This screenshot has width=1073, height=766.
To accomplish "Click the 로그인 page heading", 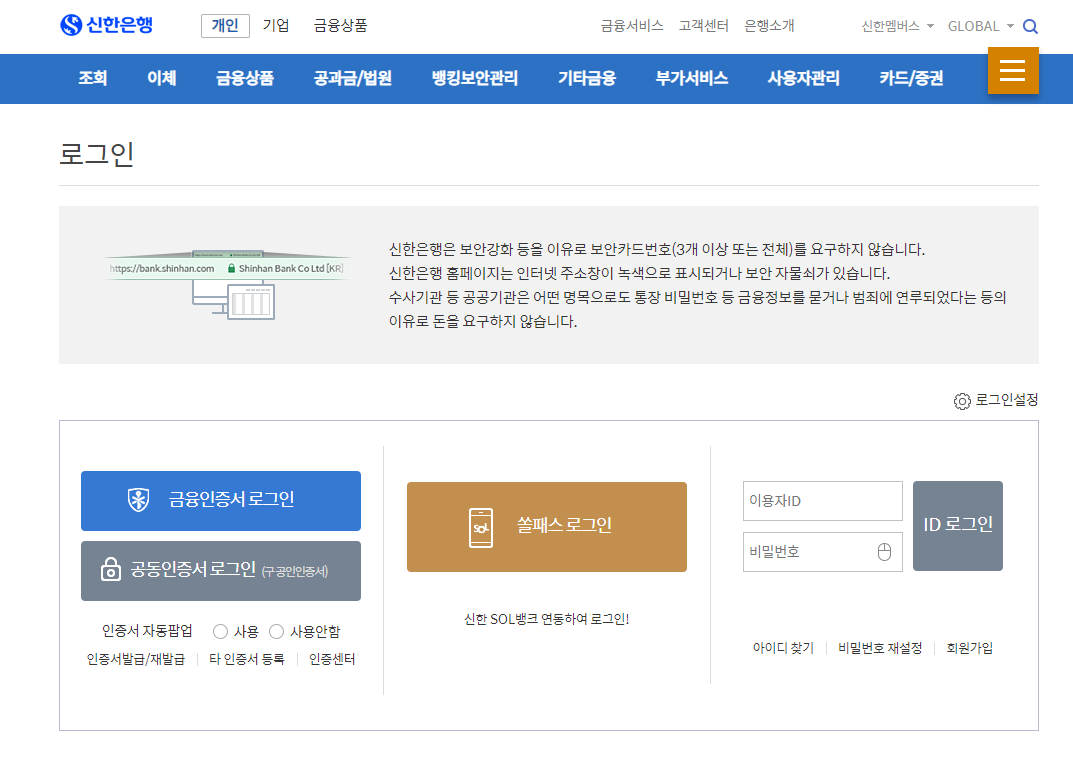I will coord(96,153).
